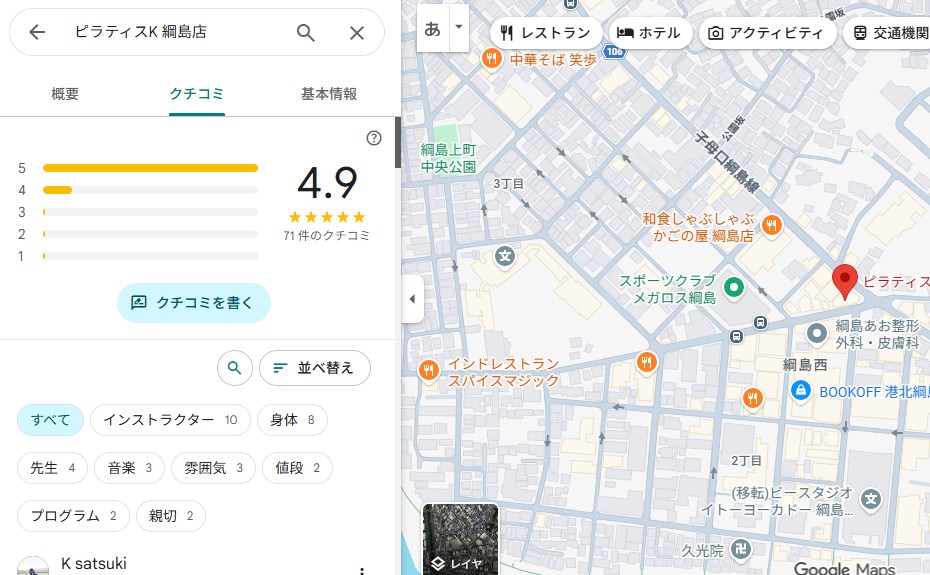Click the レストラン category button

546,33
